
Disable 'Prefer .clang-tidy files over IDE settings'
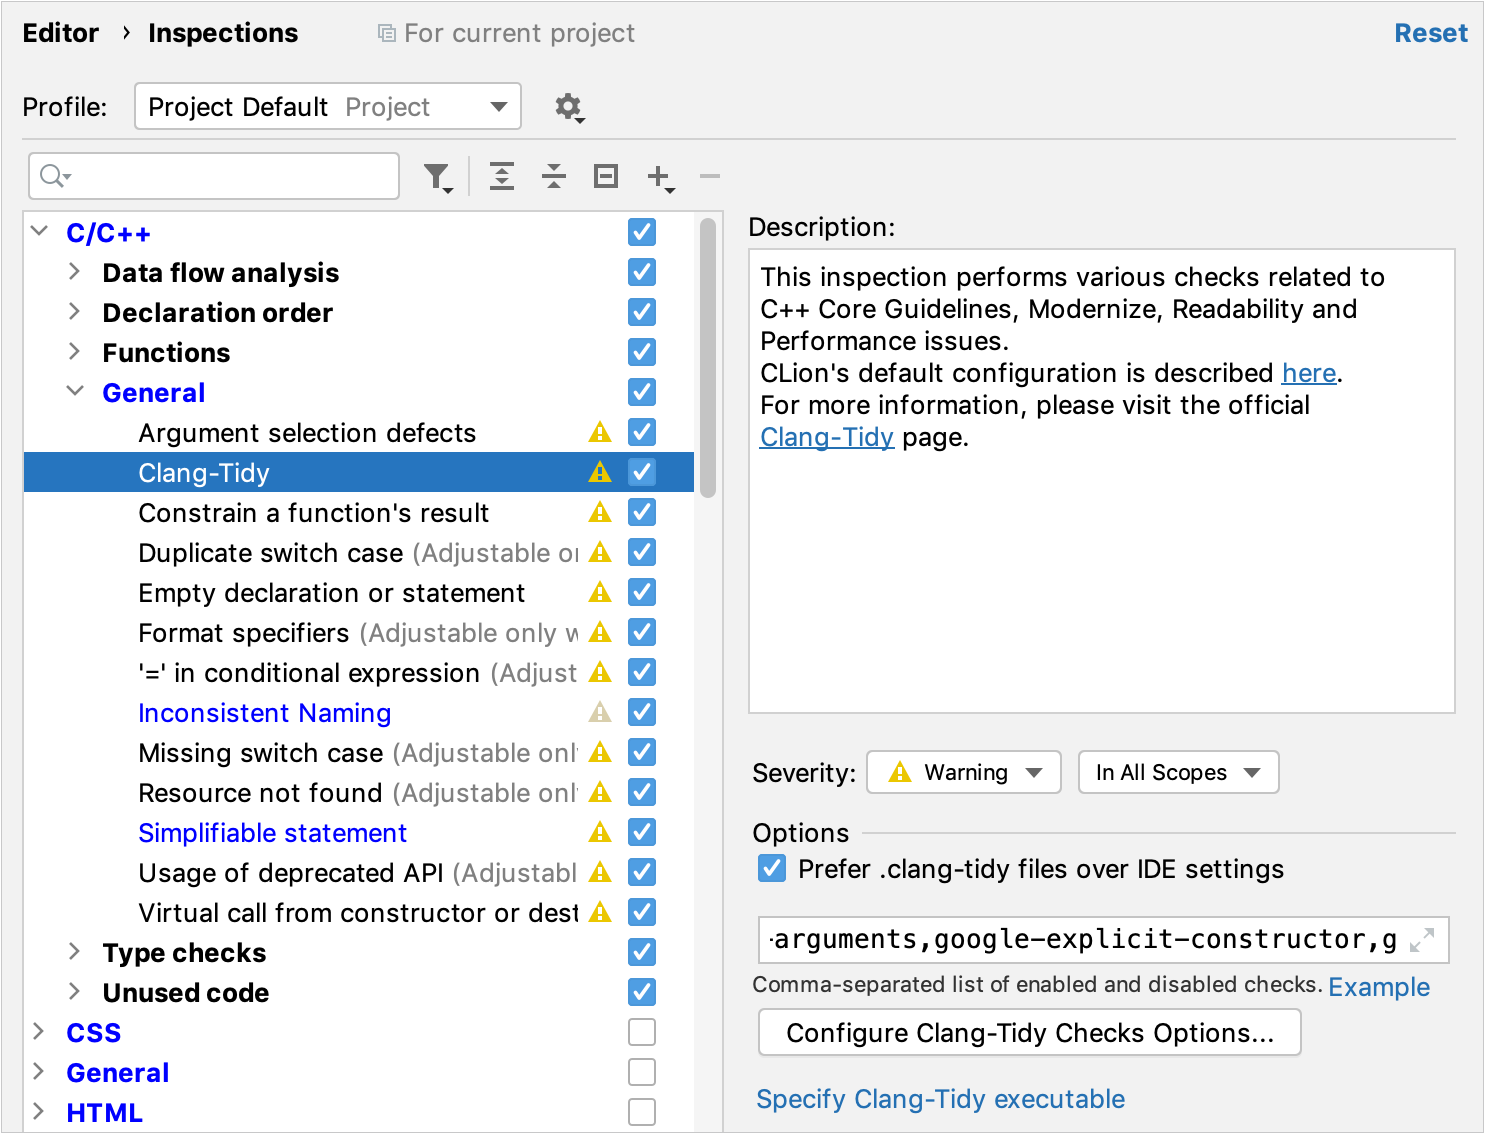(x=770, y=869)
